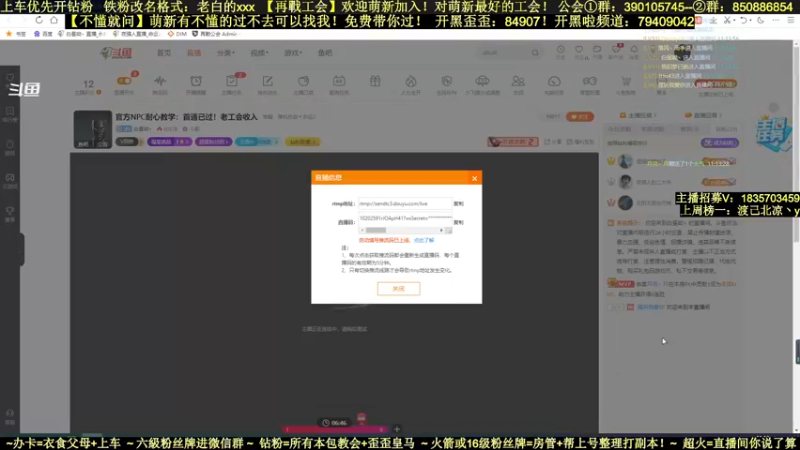Image resolution: width=800 pixels, height=450 pixels.
Task: Select 直播 in the navigation bar
Action: 194,53
